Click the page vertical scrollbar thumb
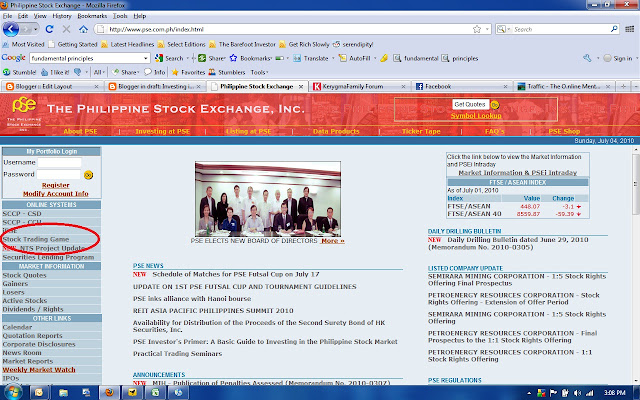The image size is (640, 400). point(636,184)
